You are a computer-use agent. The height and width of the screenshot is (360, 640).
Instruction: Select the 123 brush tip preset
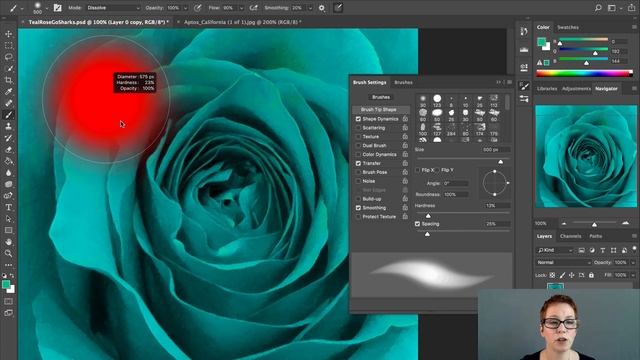point(437,100)
